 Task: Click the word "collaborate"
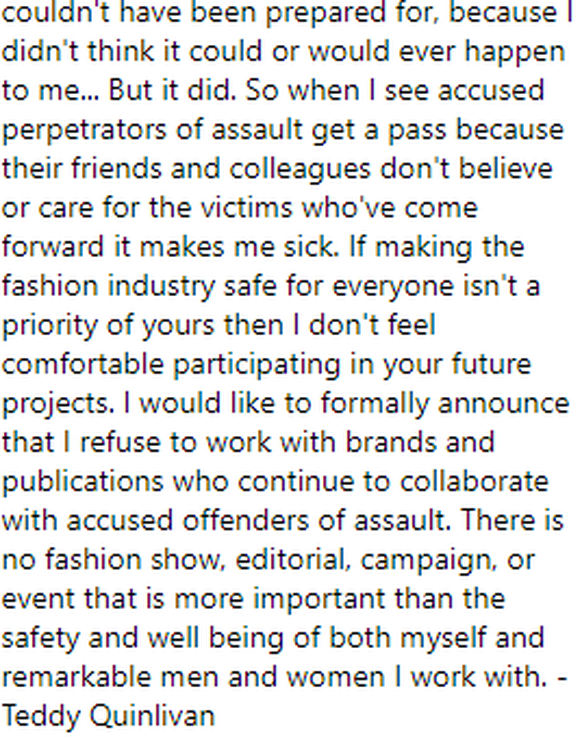pos(474,482)
